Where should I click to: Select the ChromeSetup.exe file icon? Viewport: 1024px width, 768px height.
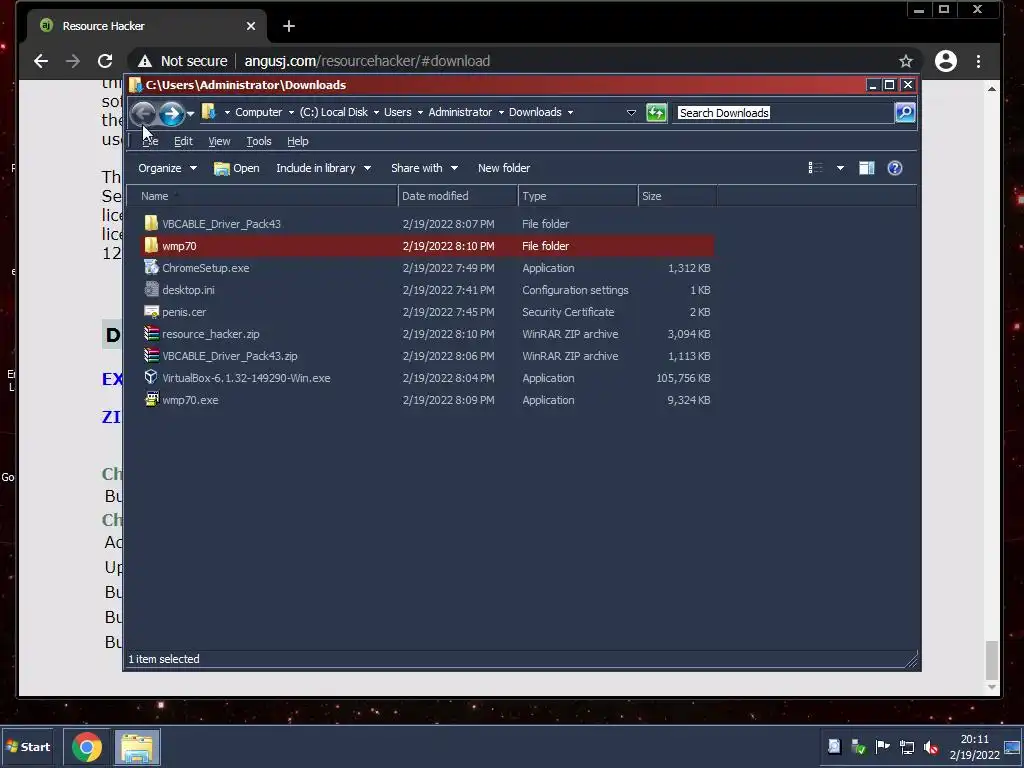pyautogui.click(x=151, y=267)
